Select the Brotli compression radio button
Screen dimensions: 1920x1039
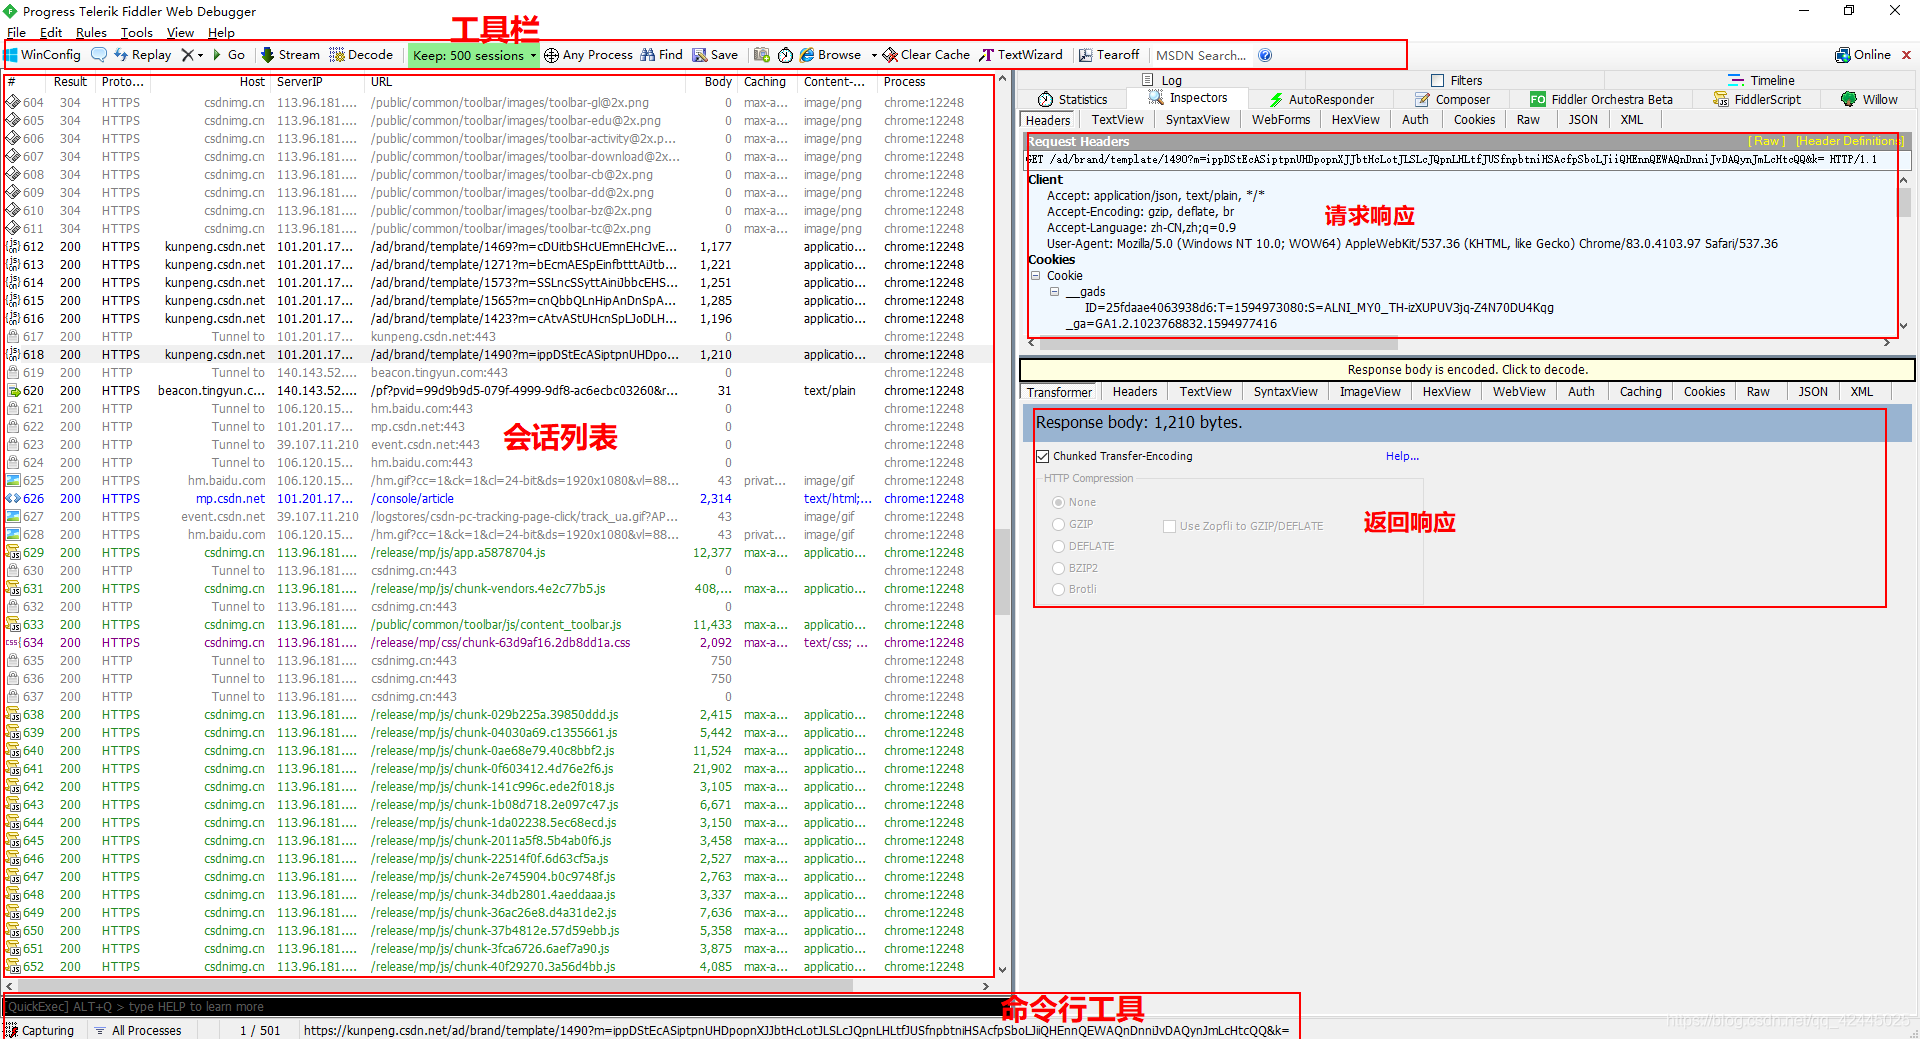coord(1058,589)
